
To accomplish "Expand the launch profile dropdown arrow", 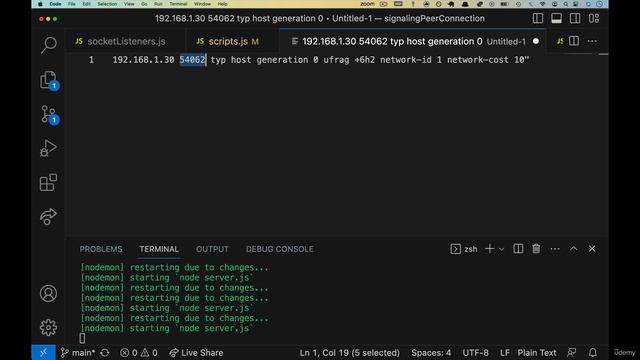I will pos(502,249).
